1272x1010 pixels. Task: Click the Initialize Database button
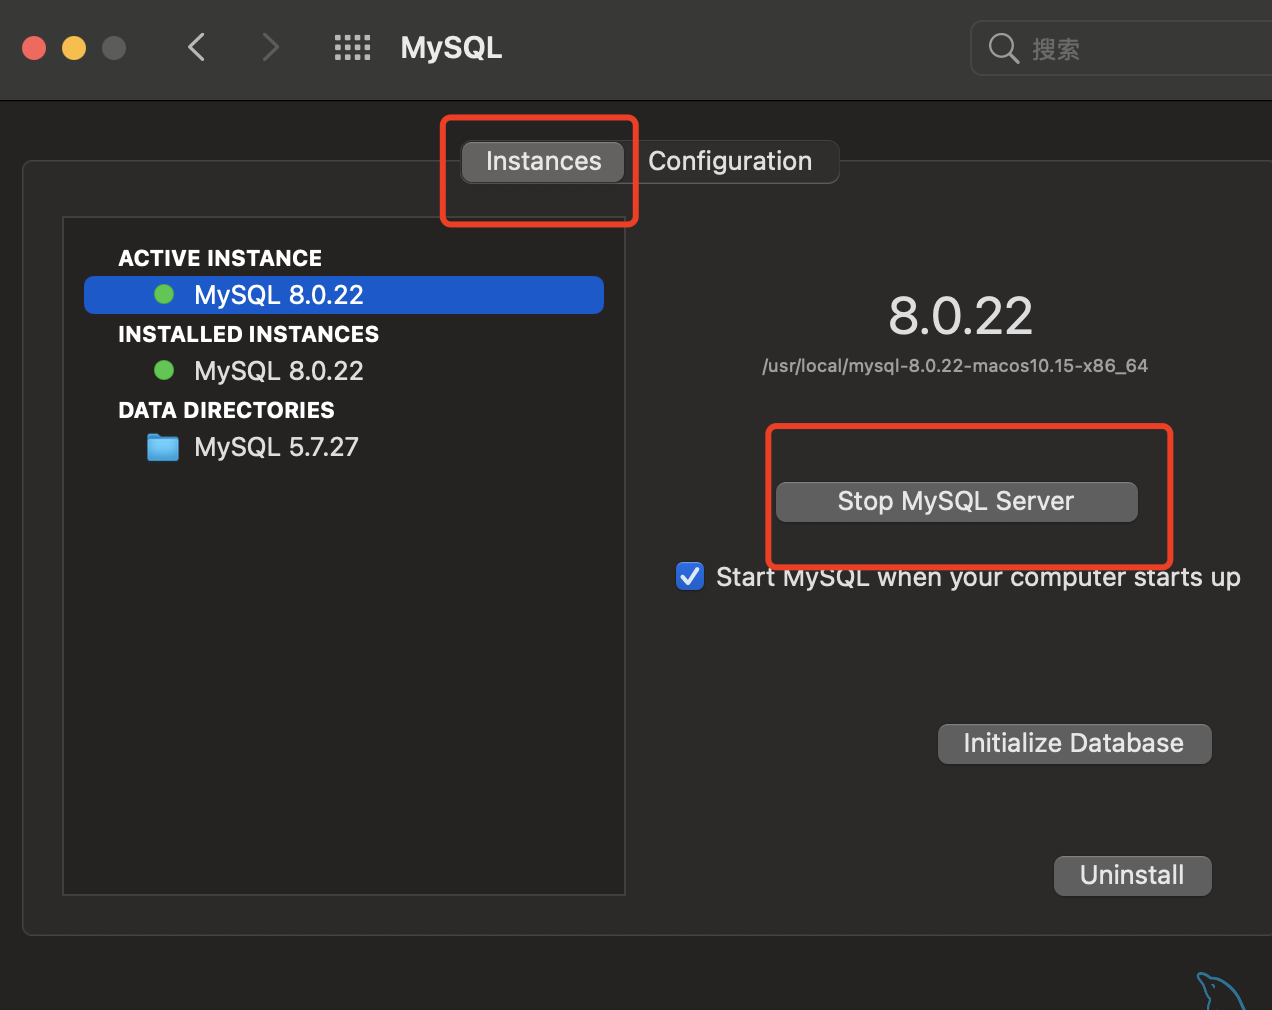(1074, 743)
